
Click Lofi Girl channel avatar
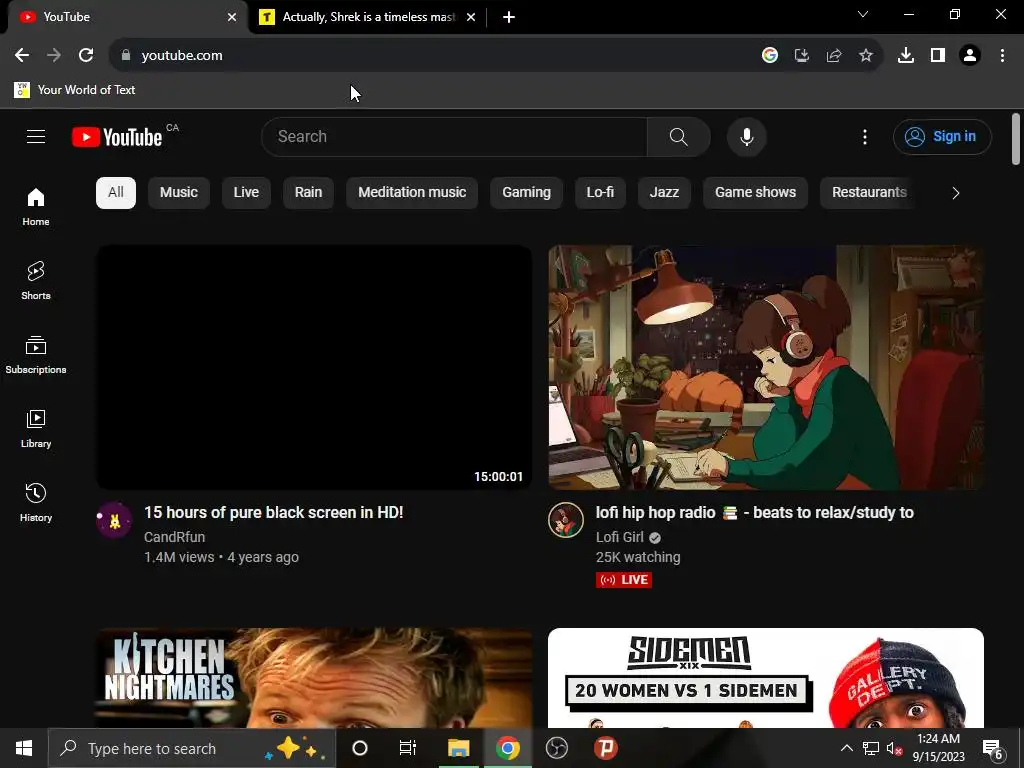pyautogui.click(x=566, y=520)
